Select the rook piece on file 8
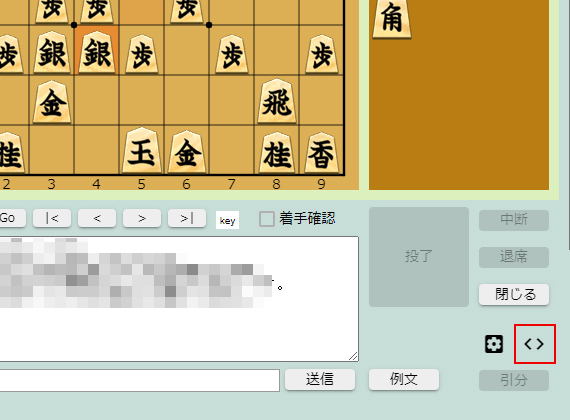570x420 pixels. point(277,101)
